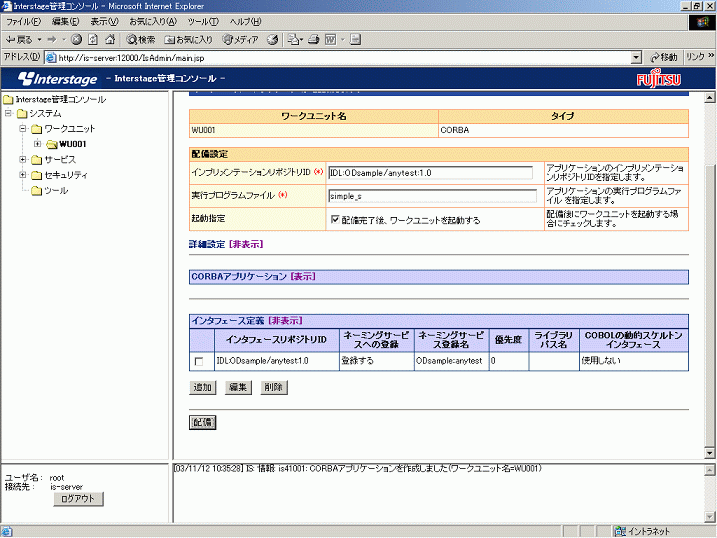Collapse the ワークユニット tree node
Image resolution: width=717 pixels, height=538 pixels.
click(x=23, y=129)
